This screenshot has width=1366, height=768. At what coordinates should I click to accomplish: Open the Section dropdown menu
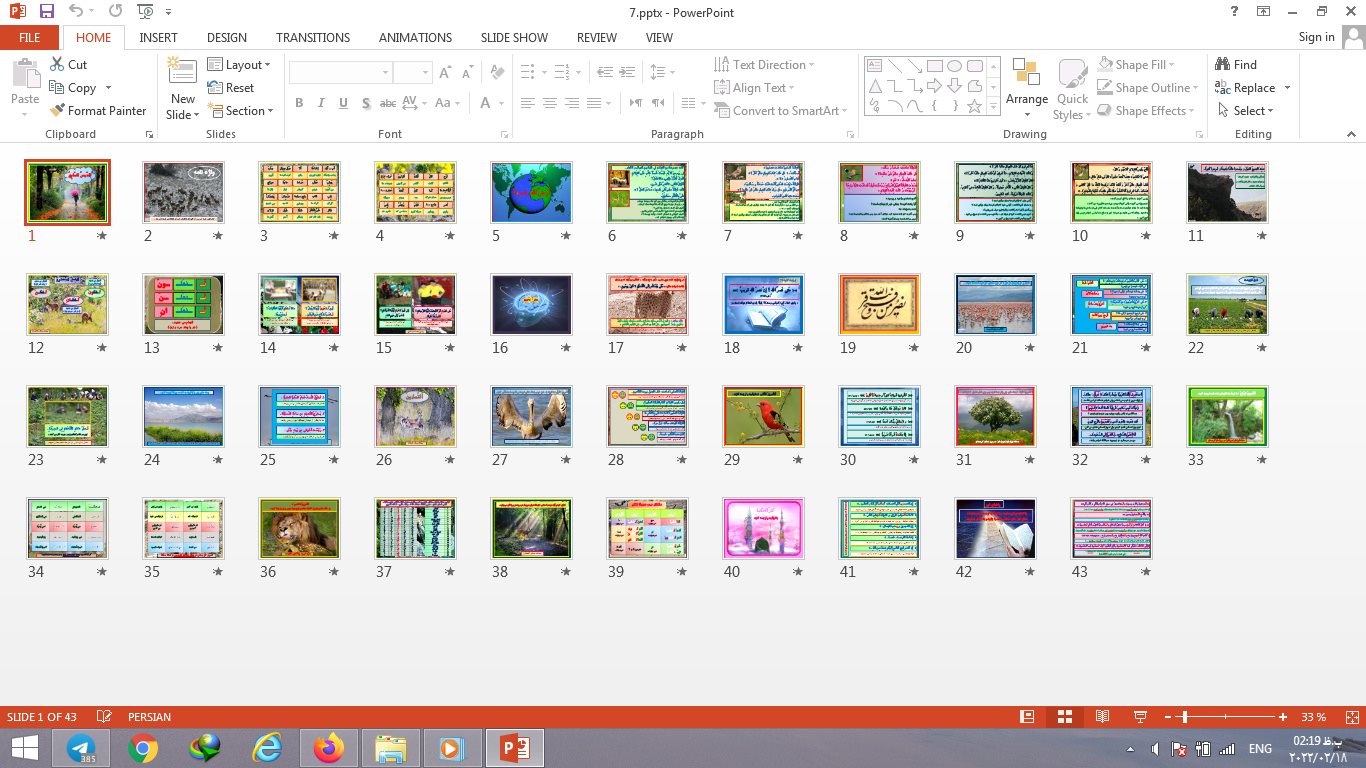click(x=241, y=111)
